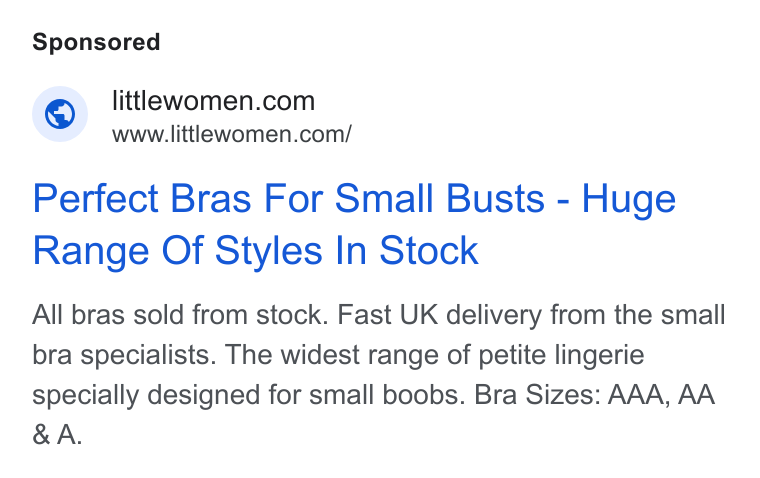
Task: Click 'Range Of Styles In Stock' headline line
Action: click(x=255, y=251)
